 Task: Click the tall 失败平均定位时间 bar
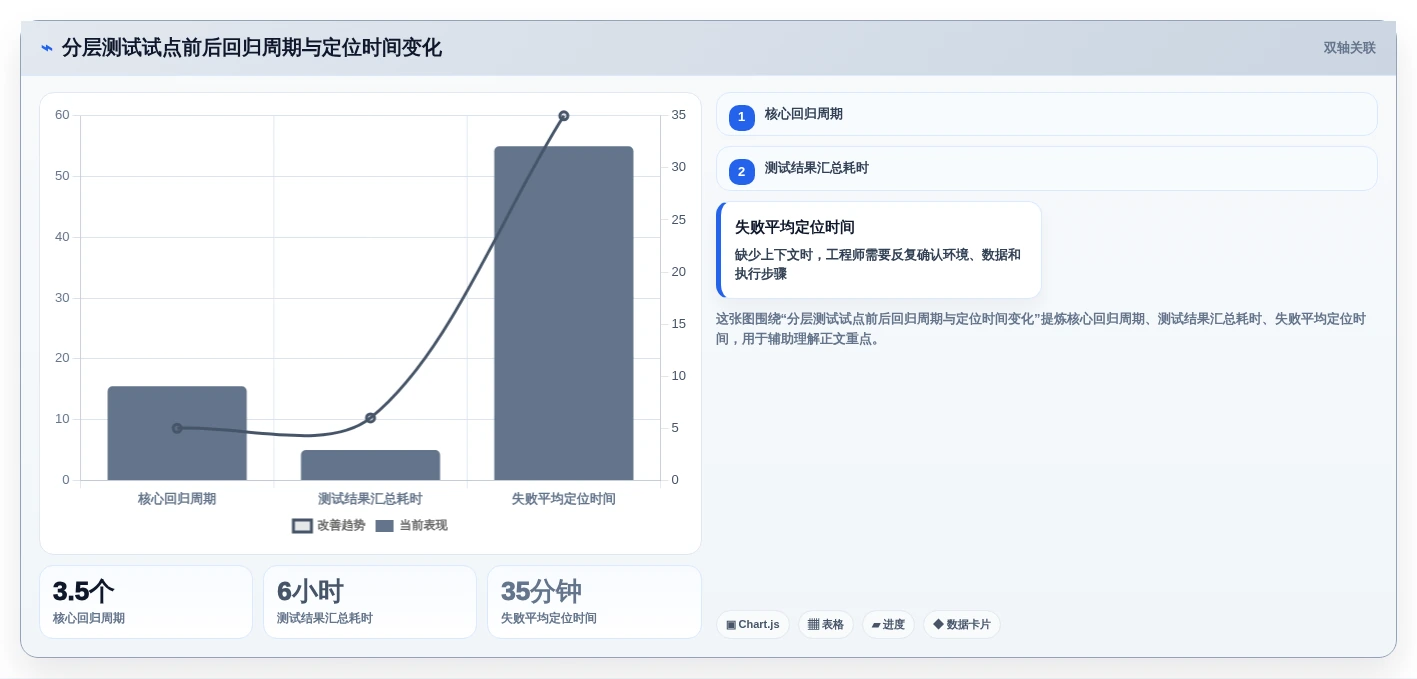563,313
